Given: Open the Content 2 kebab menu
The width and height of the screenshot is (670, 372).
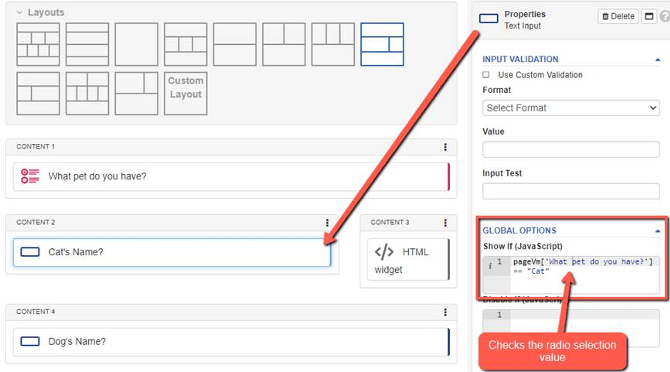Looking at the screenshot, I should click(327, 223).
